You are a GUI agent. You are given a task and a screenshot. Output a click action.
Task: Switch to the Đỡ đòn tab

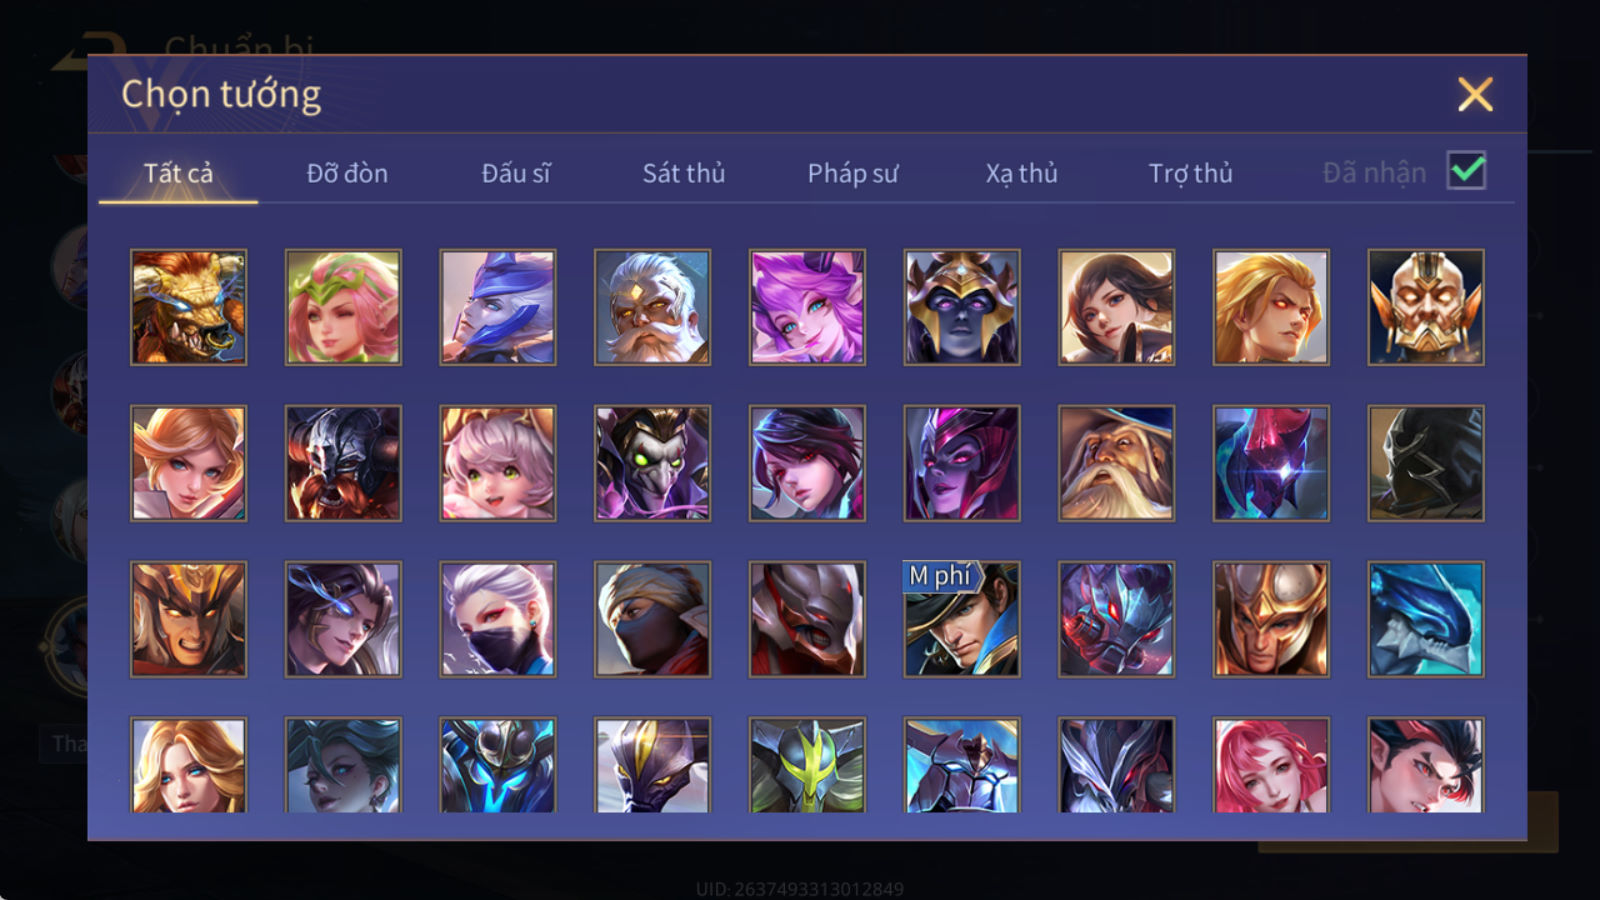pyautogui.click(x=347, y=173)
